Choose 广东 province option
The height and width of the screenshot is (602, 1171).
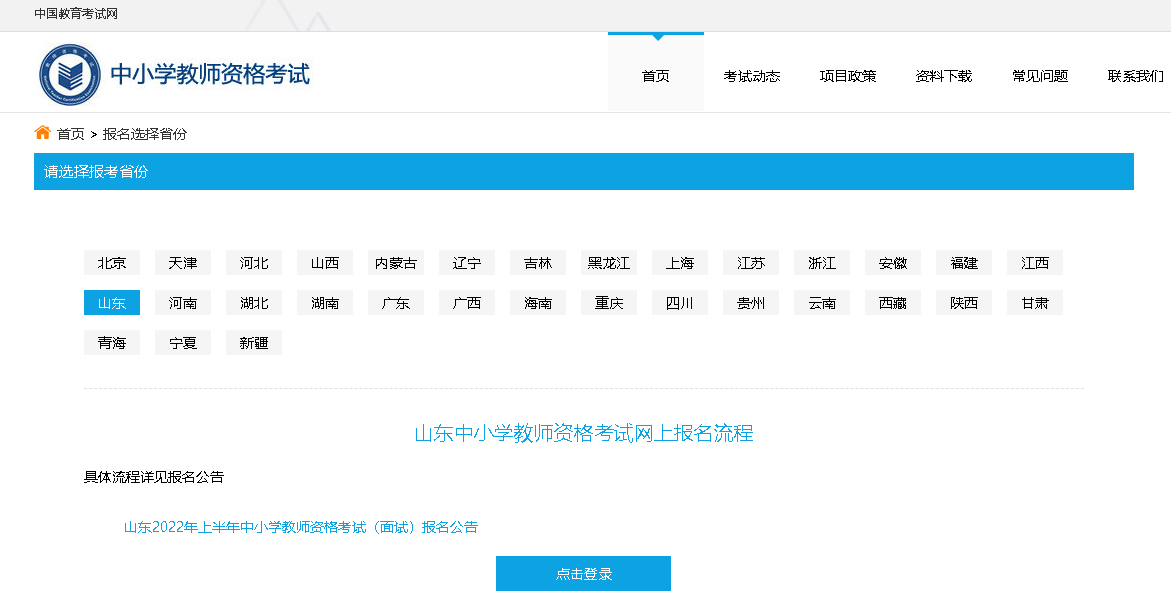(x=396, y=303)
